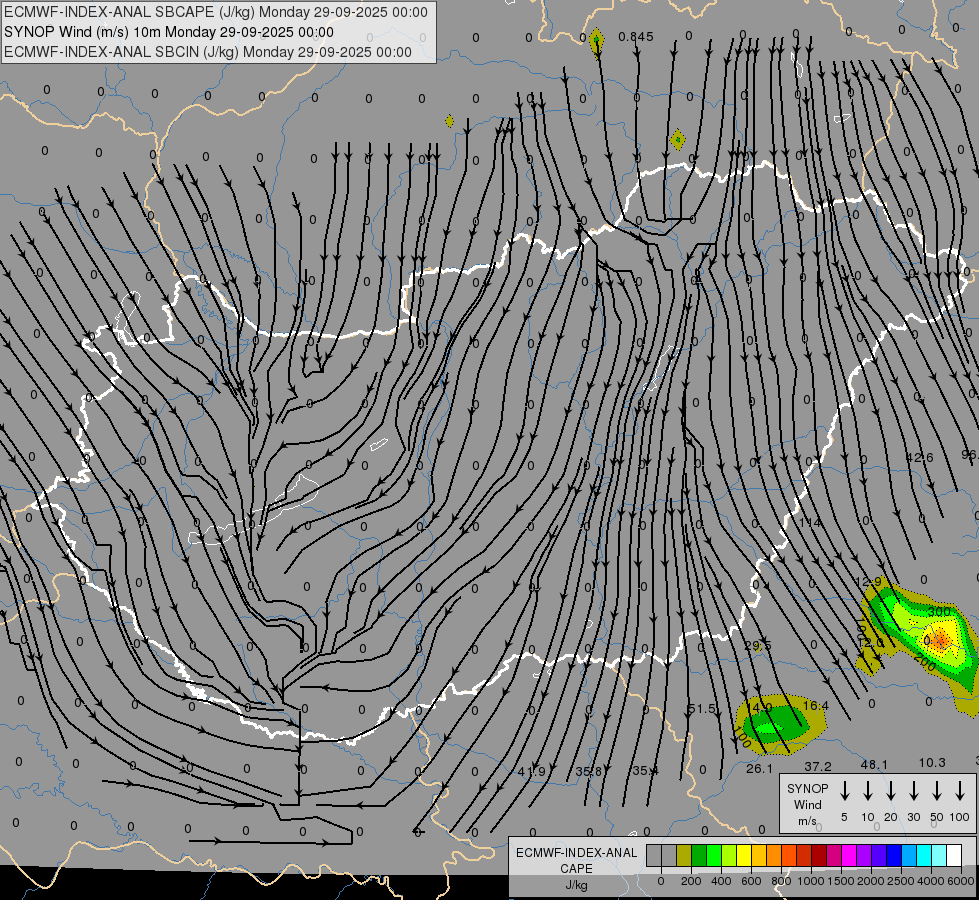
Task: Click the SYNOP Wind 10m title line
Action: tap(169, 32)
